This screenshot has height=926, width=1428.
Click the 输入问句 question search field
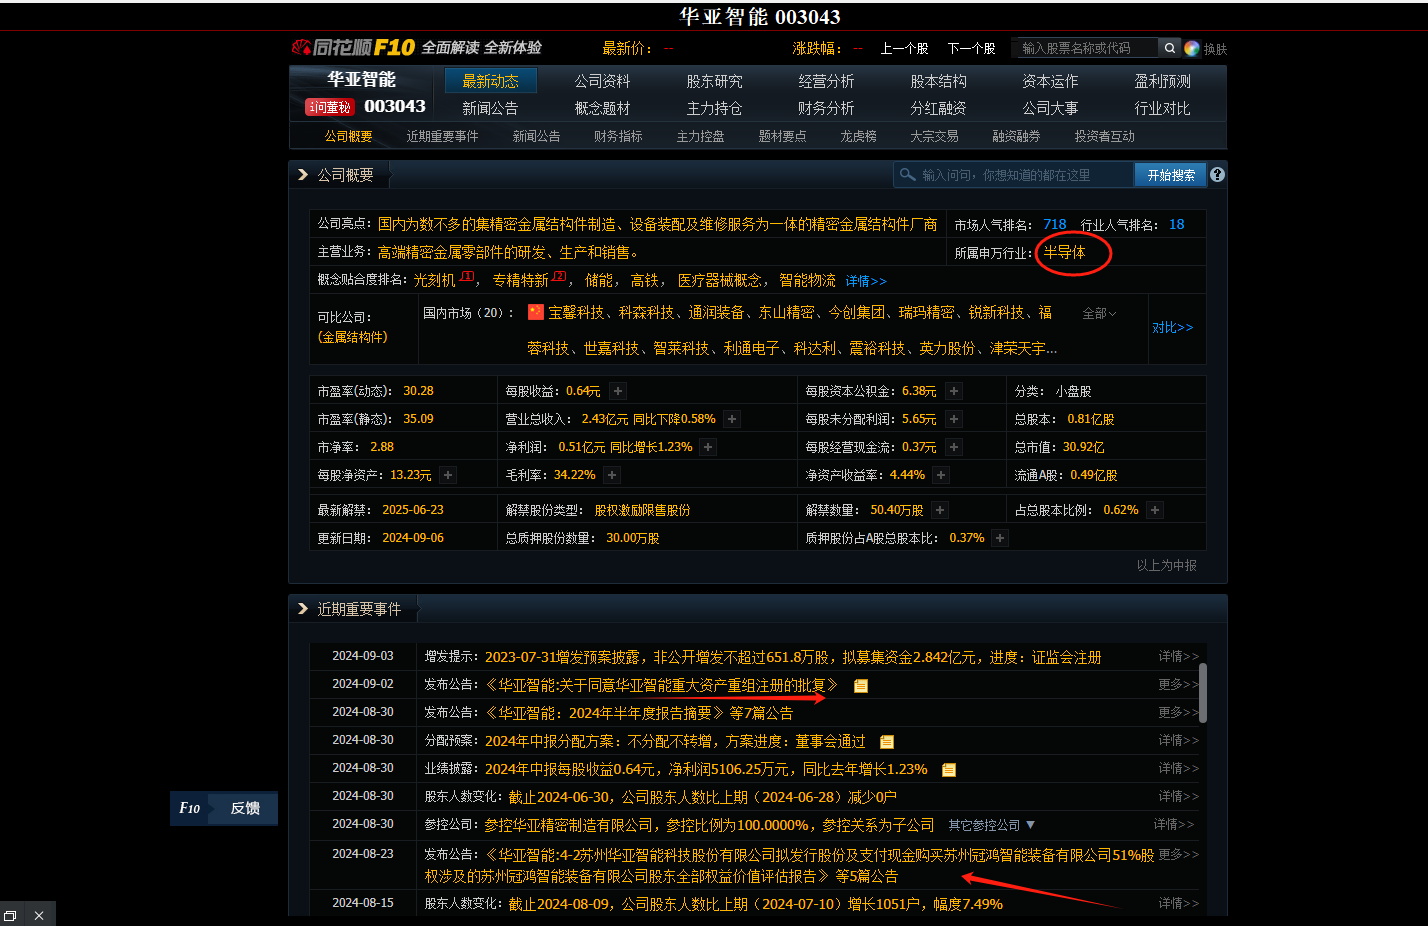[1013, 175]
